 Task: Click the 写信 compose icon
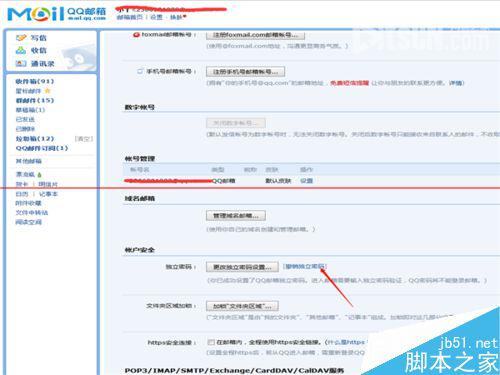click(x=21, y=38)
